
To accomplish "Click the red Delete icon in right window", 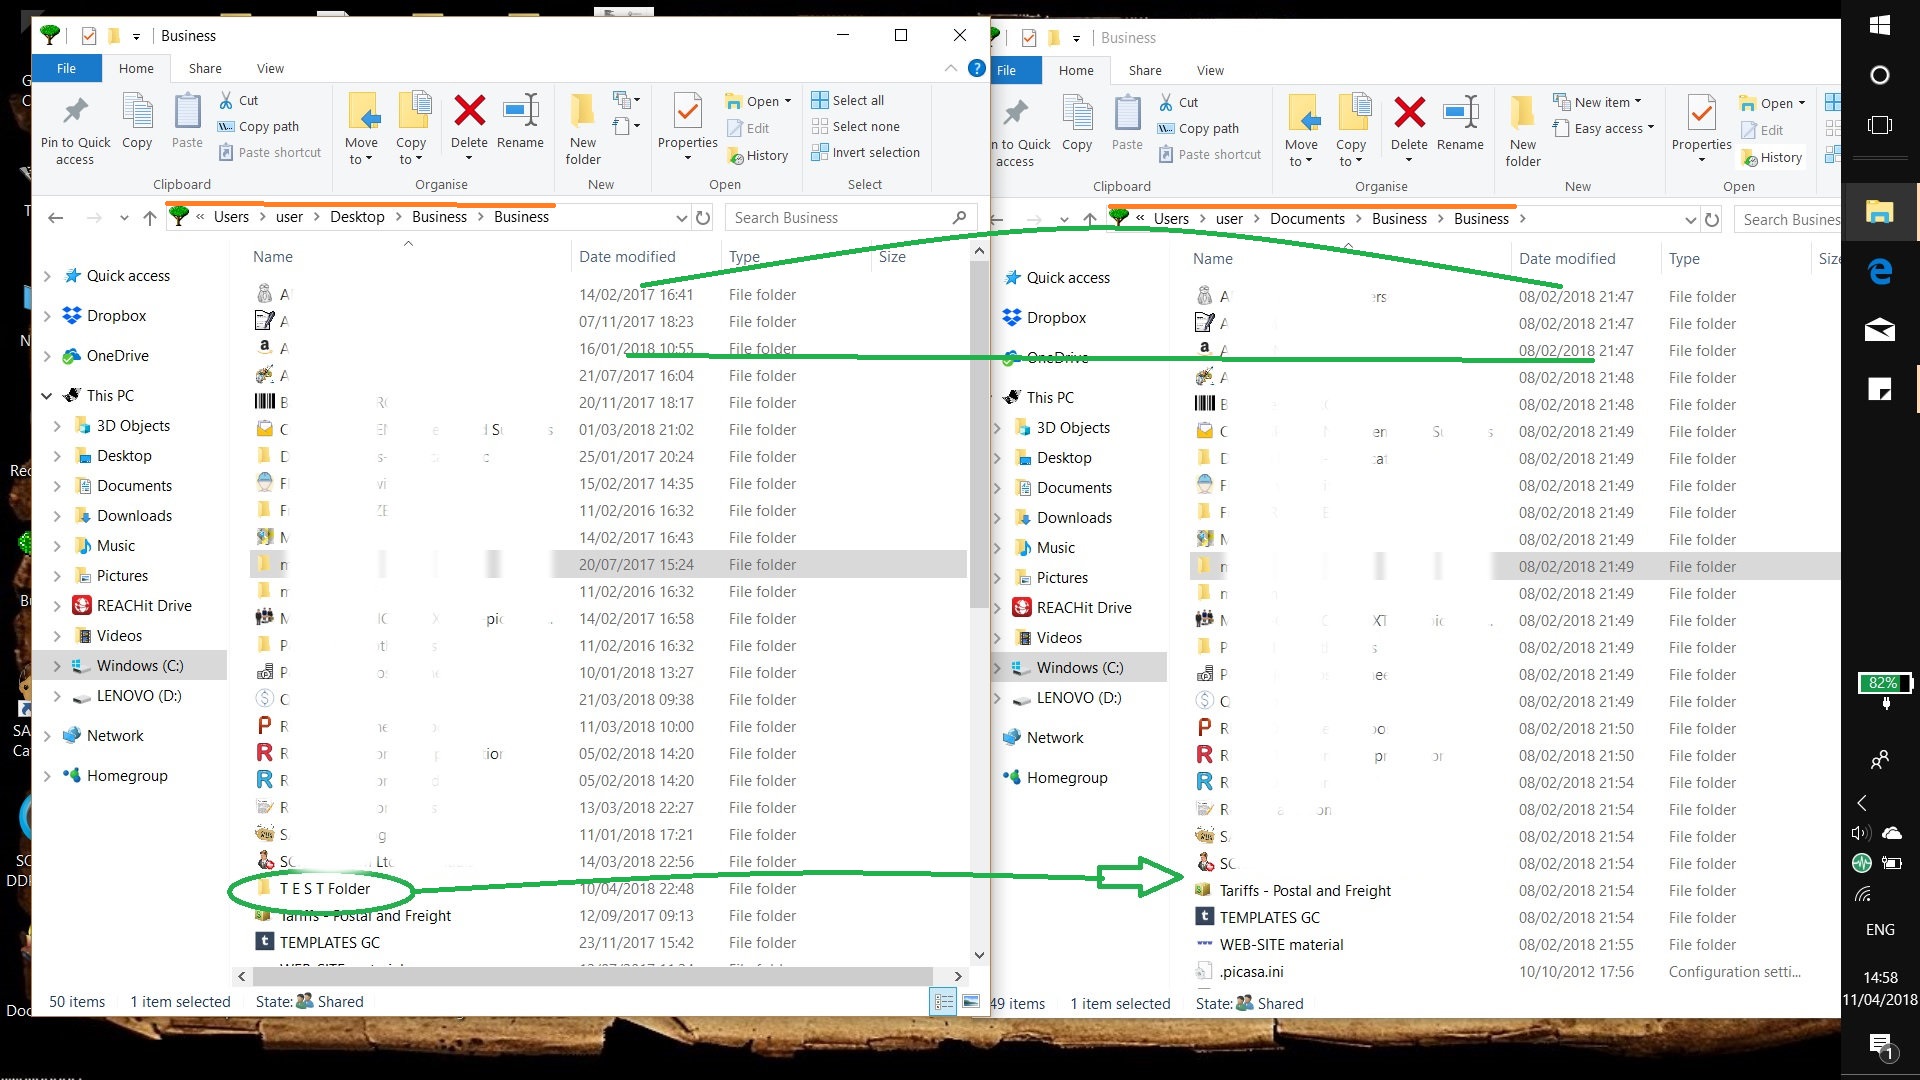I will pos(1409,112).
